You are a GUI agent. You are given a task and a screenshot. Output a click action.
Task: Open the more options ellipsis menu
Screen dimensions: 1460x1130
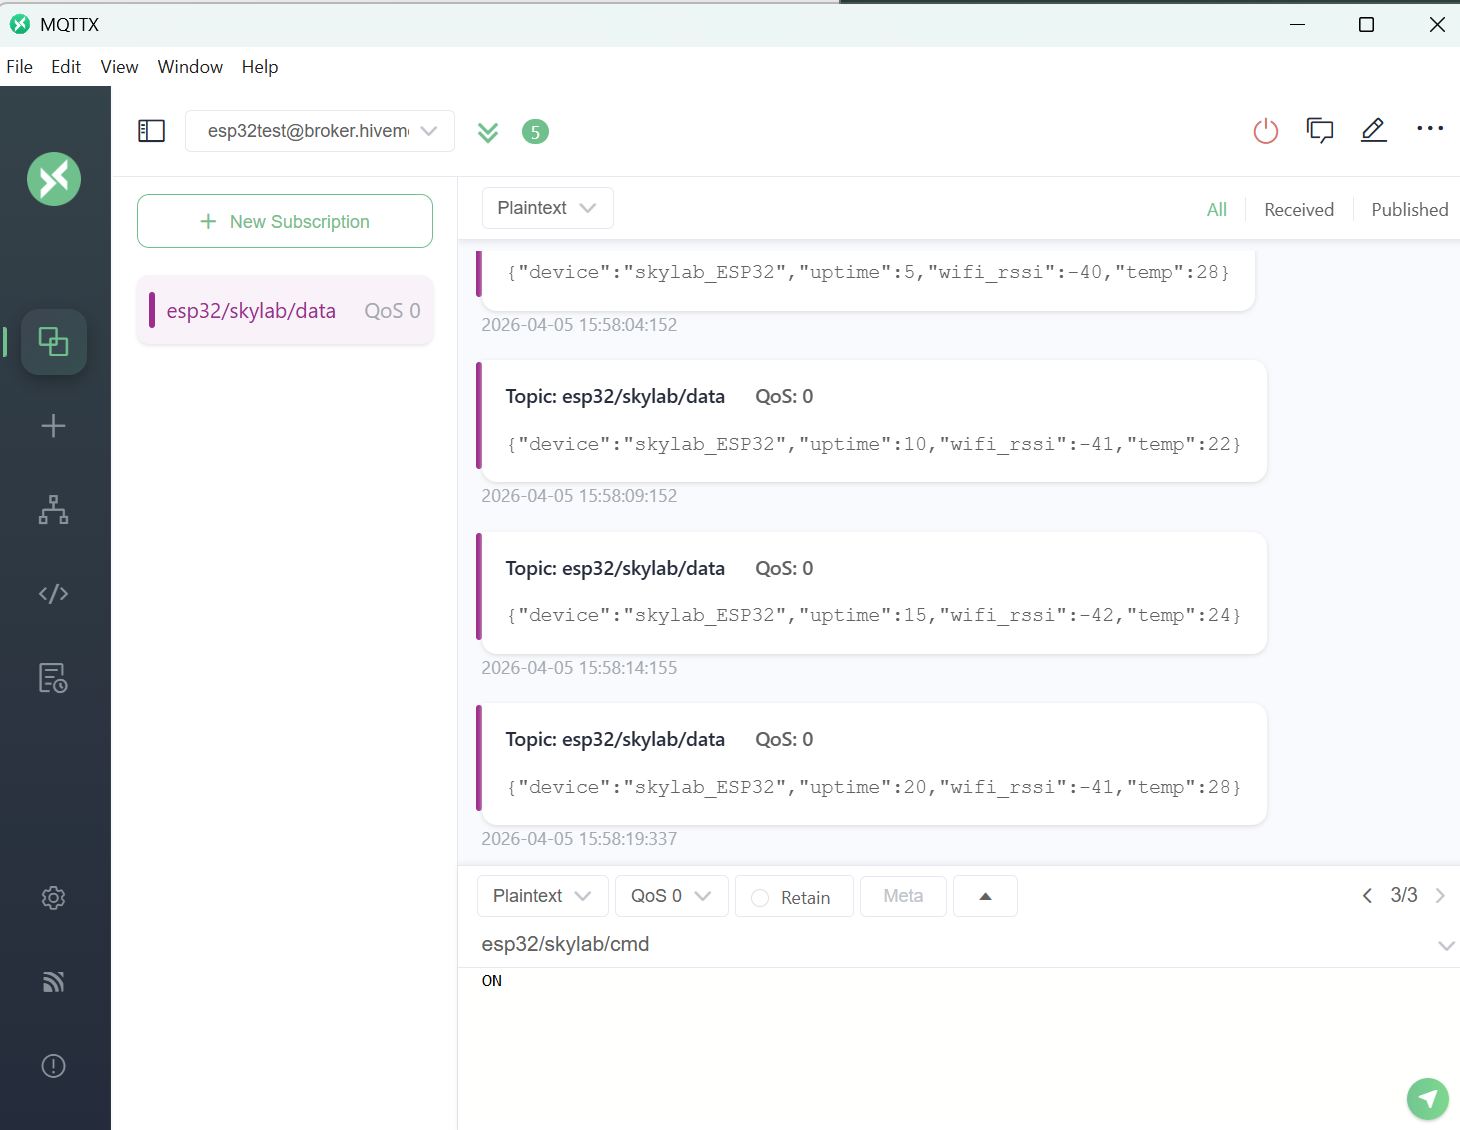click(1430, 128)
